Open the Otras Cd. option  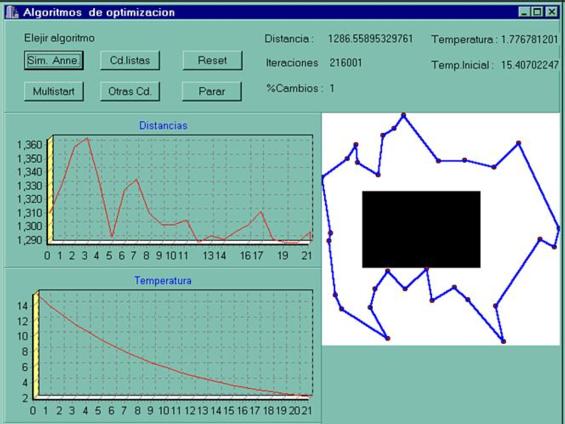pyautogui.click(x=130, y=91)
